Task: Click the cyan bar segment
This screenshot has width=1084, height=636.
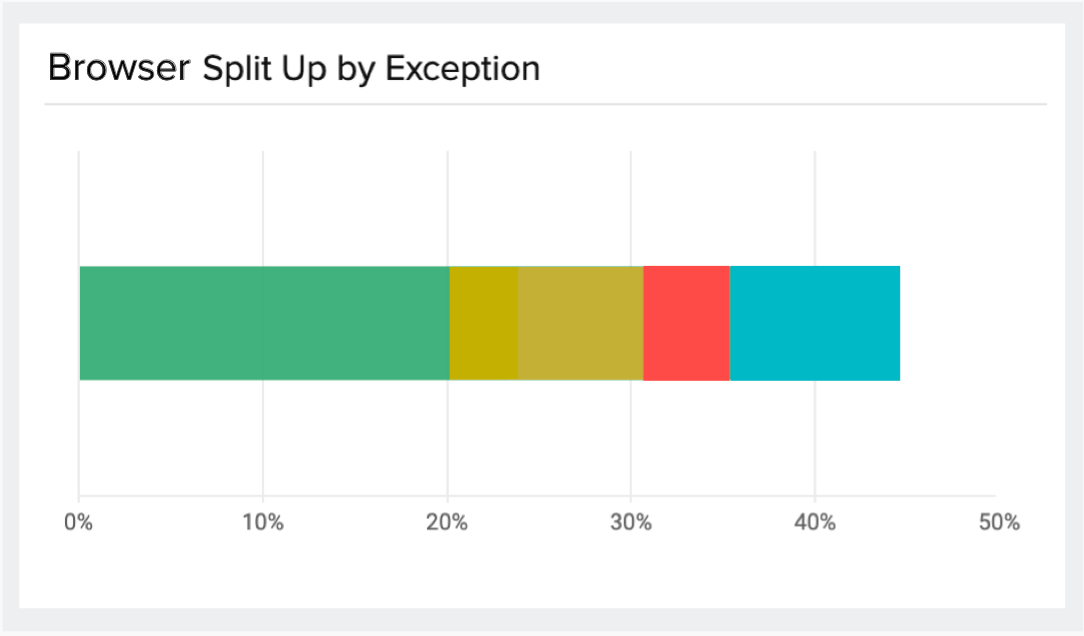Action: (815, 323)
